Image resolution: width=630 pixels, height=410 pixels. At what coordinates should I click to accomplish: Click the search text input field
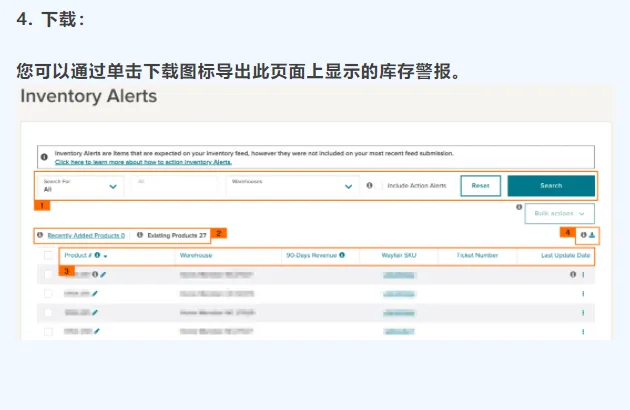(x=175, y=186)
